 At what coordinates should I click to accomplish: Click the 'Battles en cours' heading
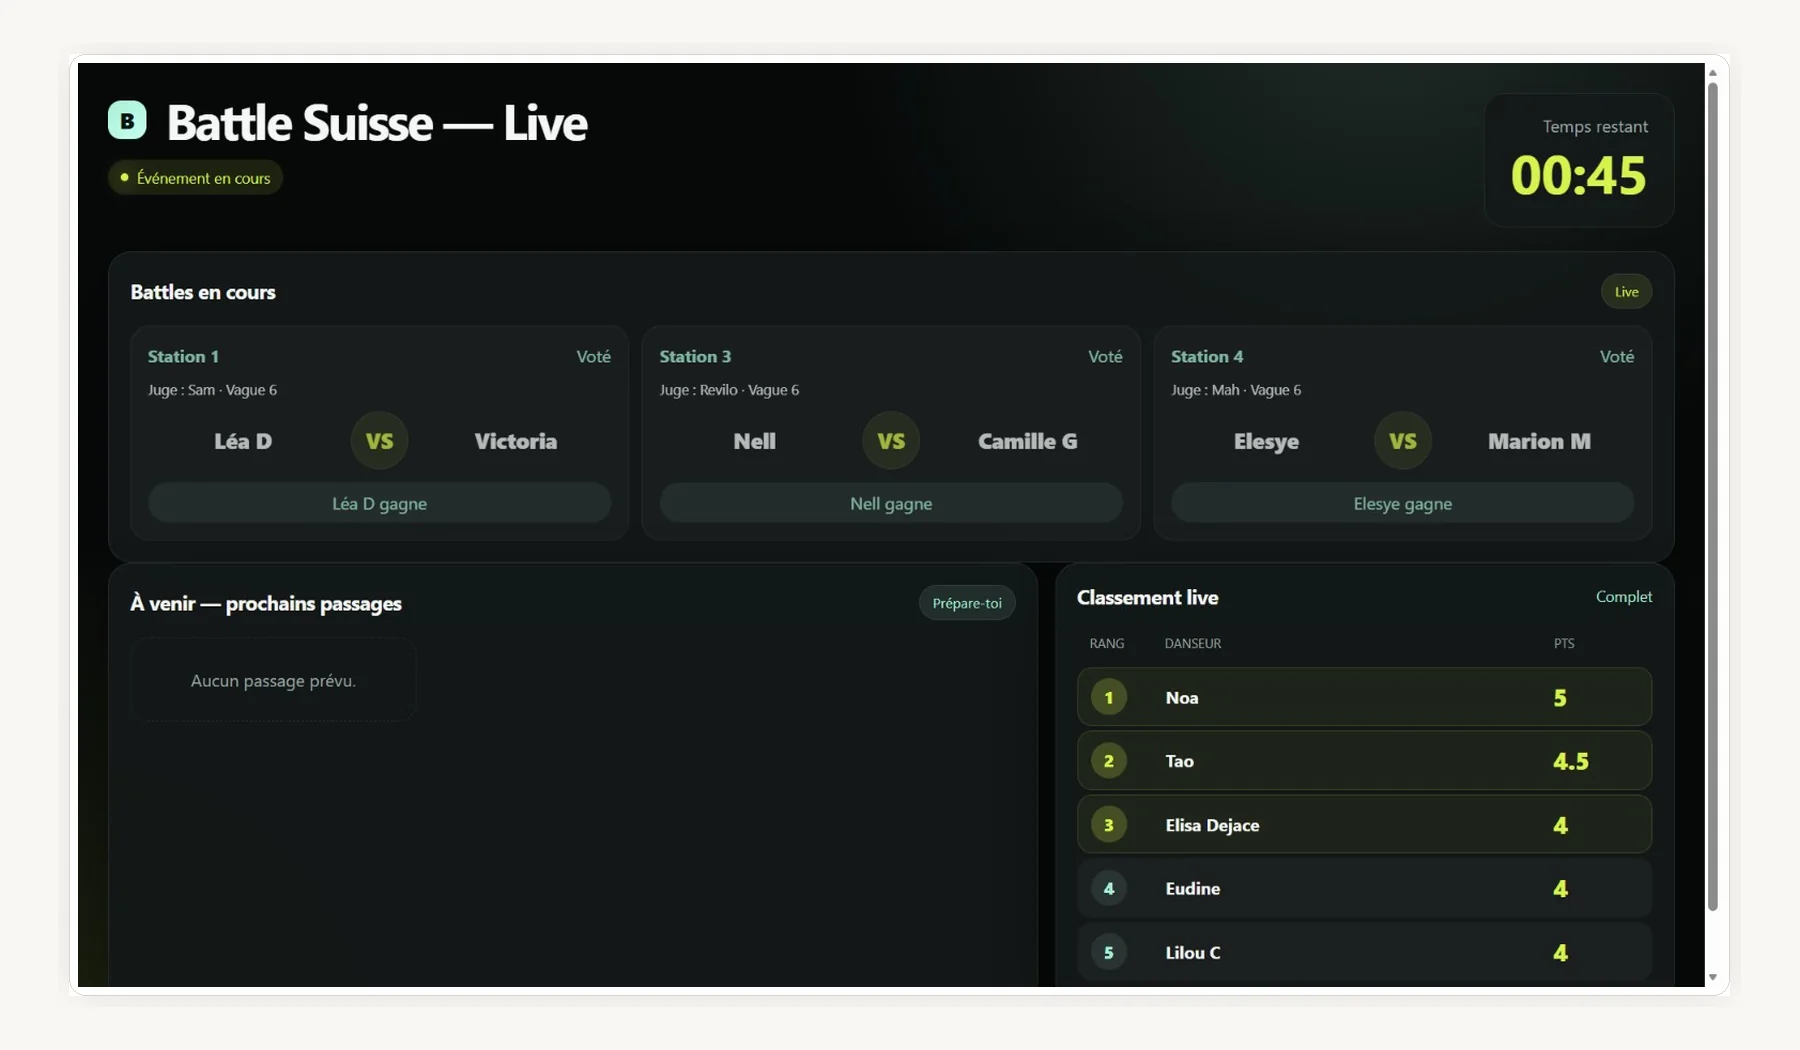[x=203, y=292]
